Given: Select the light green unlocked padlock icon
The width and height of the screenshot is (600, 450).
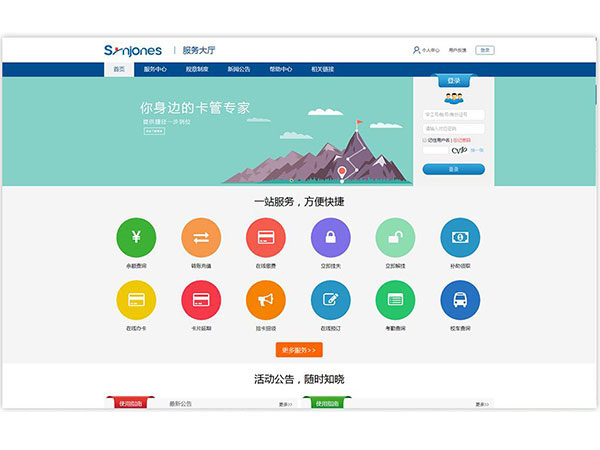Looking at the screenshot, I should click(x=395, y=237).
